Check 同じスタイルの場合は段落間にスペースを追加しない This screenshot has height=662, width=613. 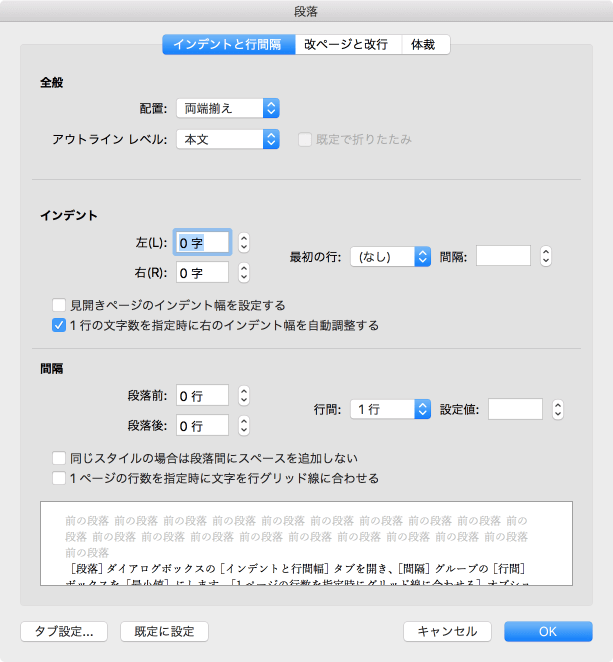pos(59,458)
